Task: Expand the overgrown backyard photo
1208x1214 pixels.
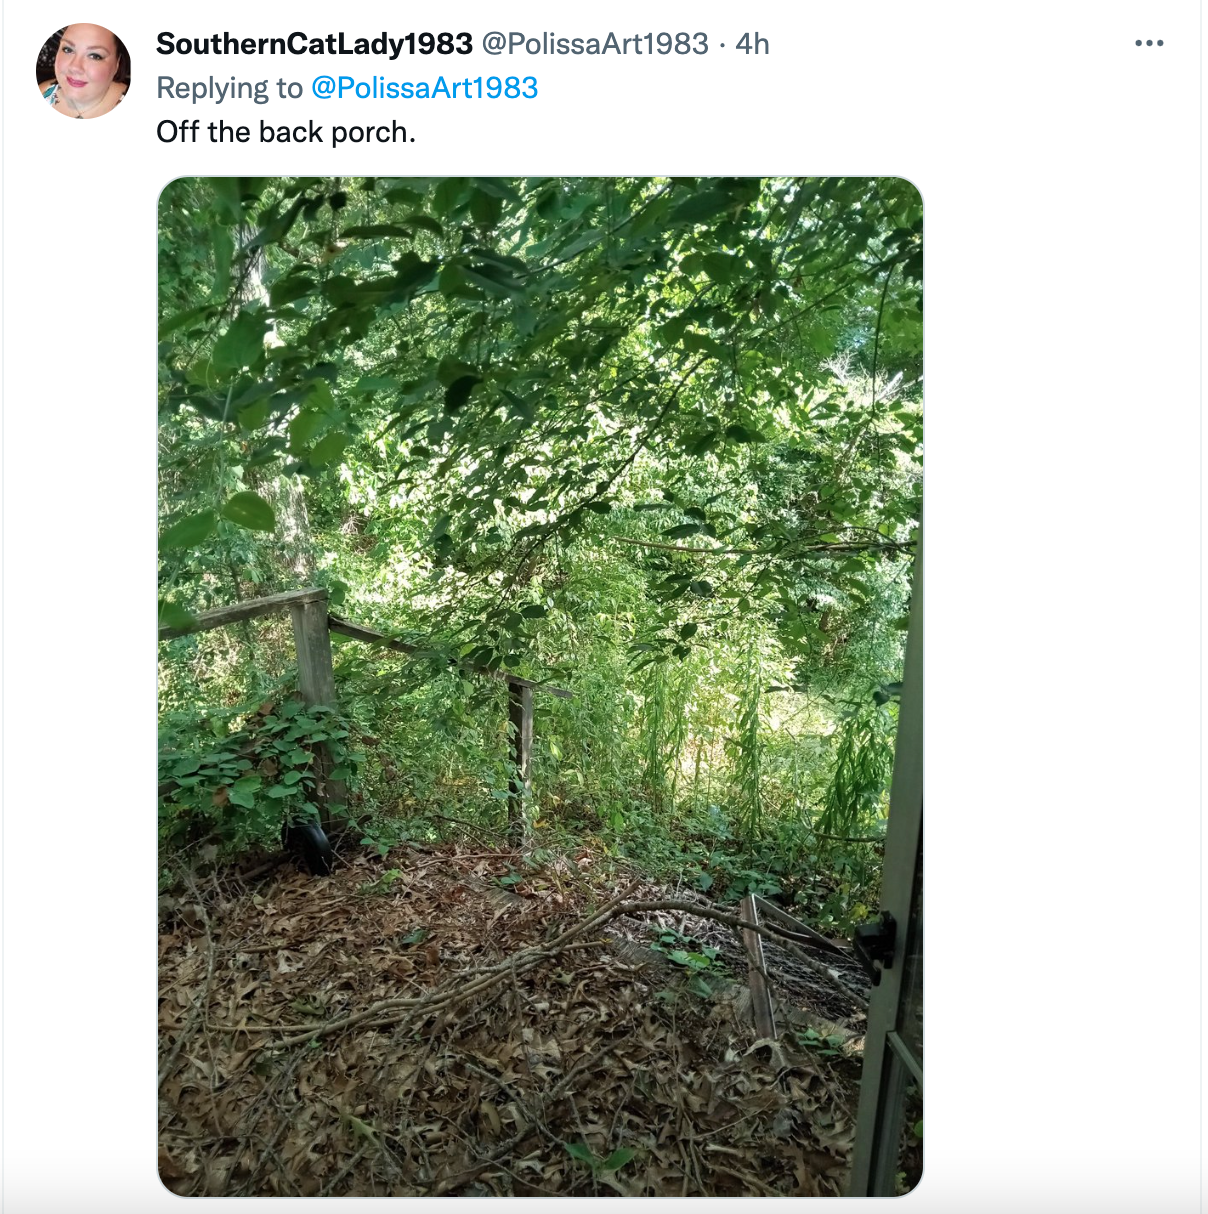Action: (x=540, y=686)
